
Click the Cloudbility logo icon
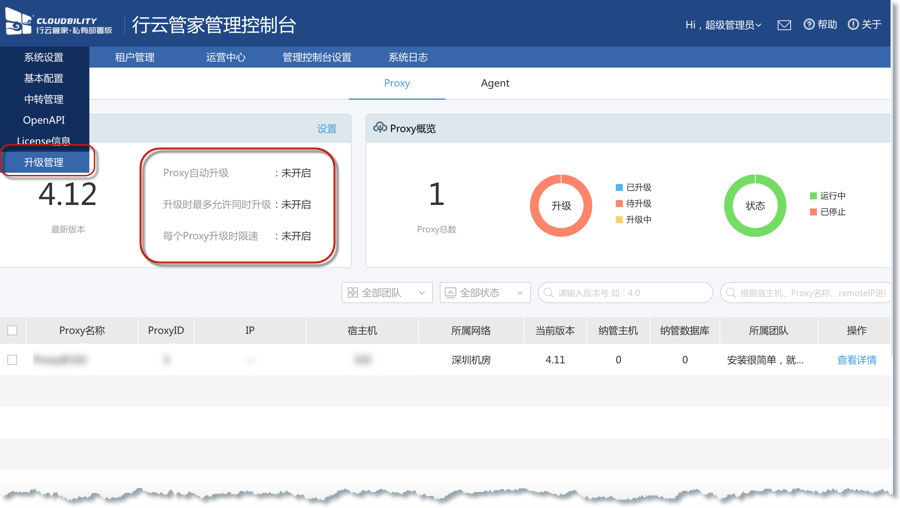(19, 24)
